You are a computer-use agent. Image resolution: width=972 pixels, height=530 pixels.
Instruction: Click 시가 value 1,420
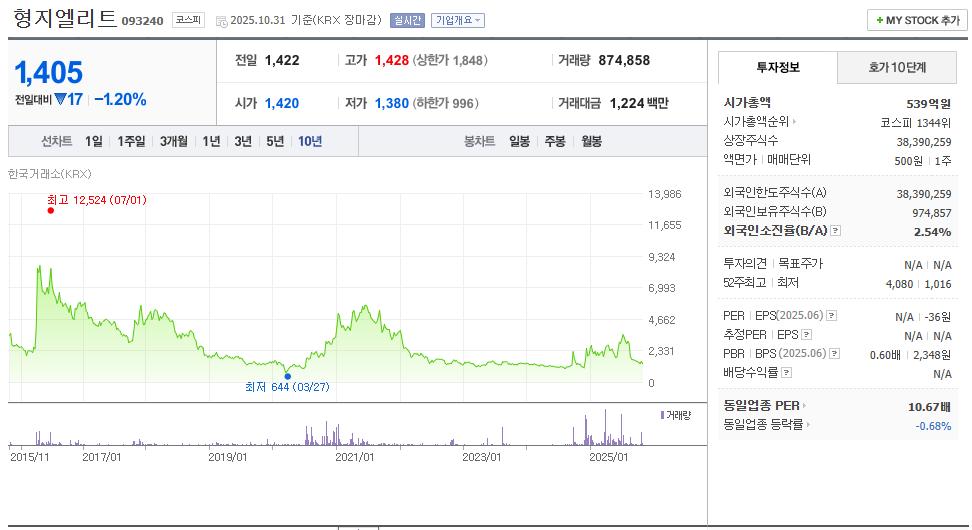point(282,103)
